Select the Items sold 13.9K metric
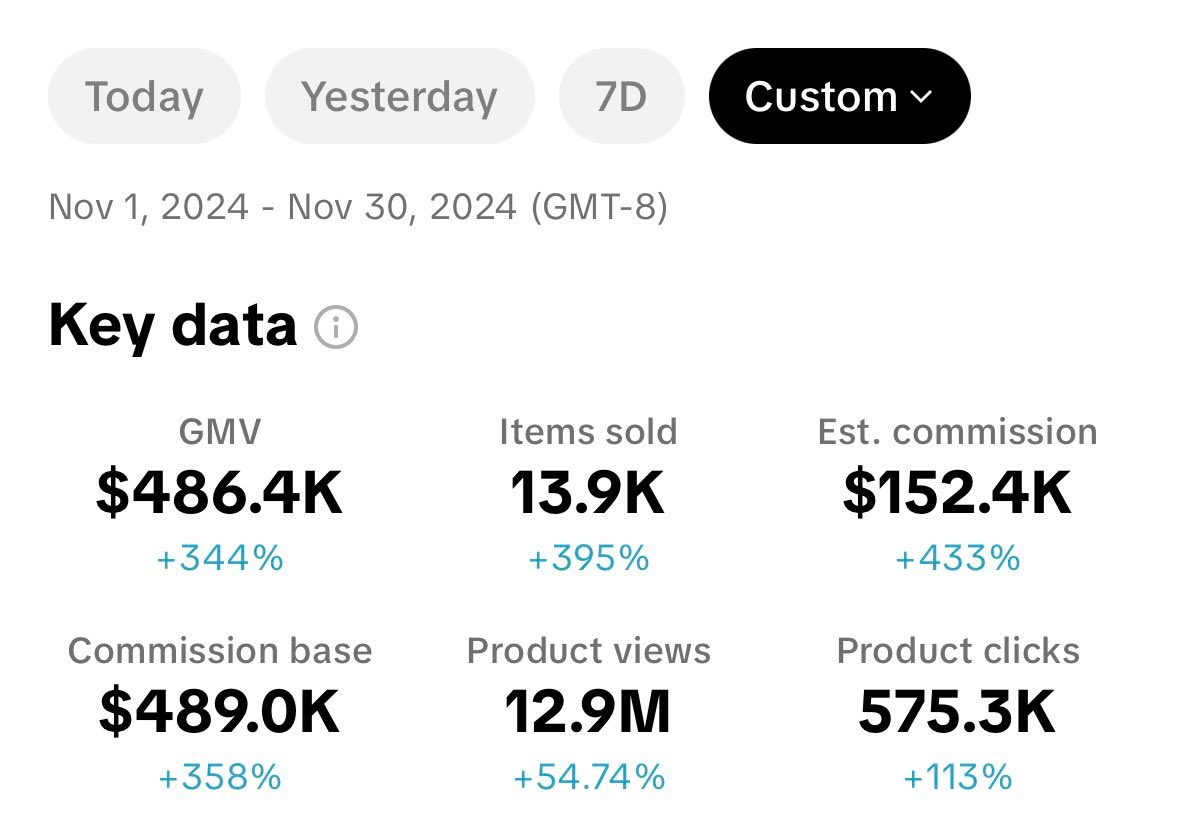This screenshot has height=828, width=1179. point(588,493)
